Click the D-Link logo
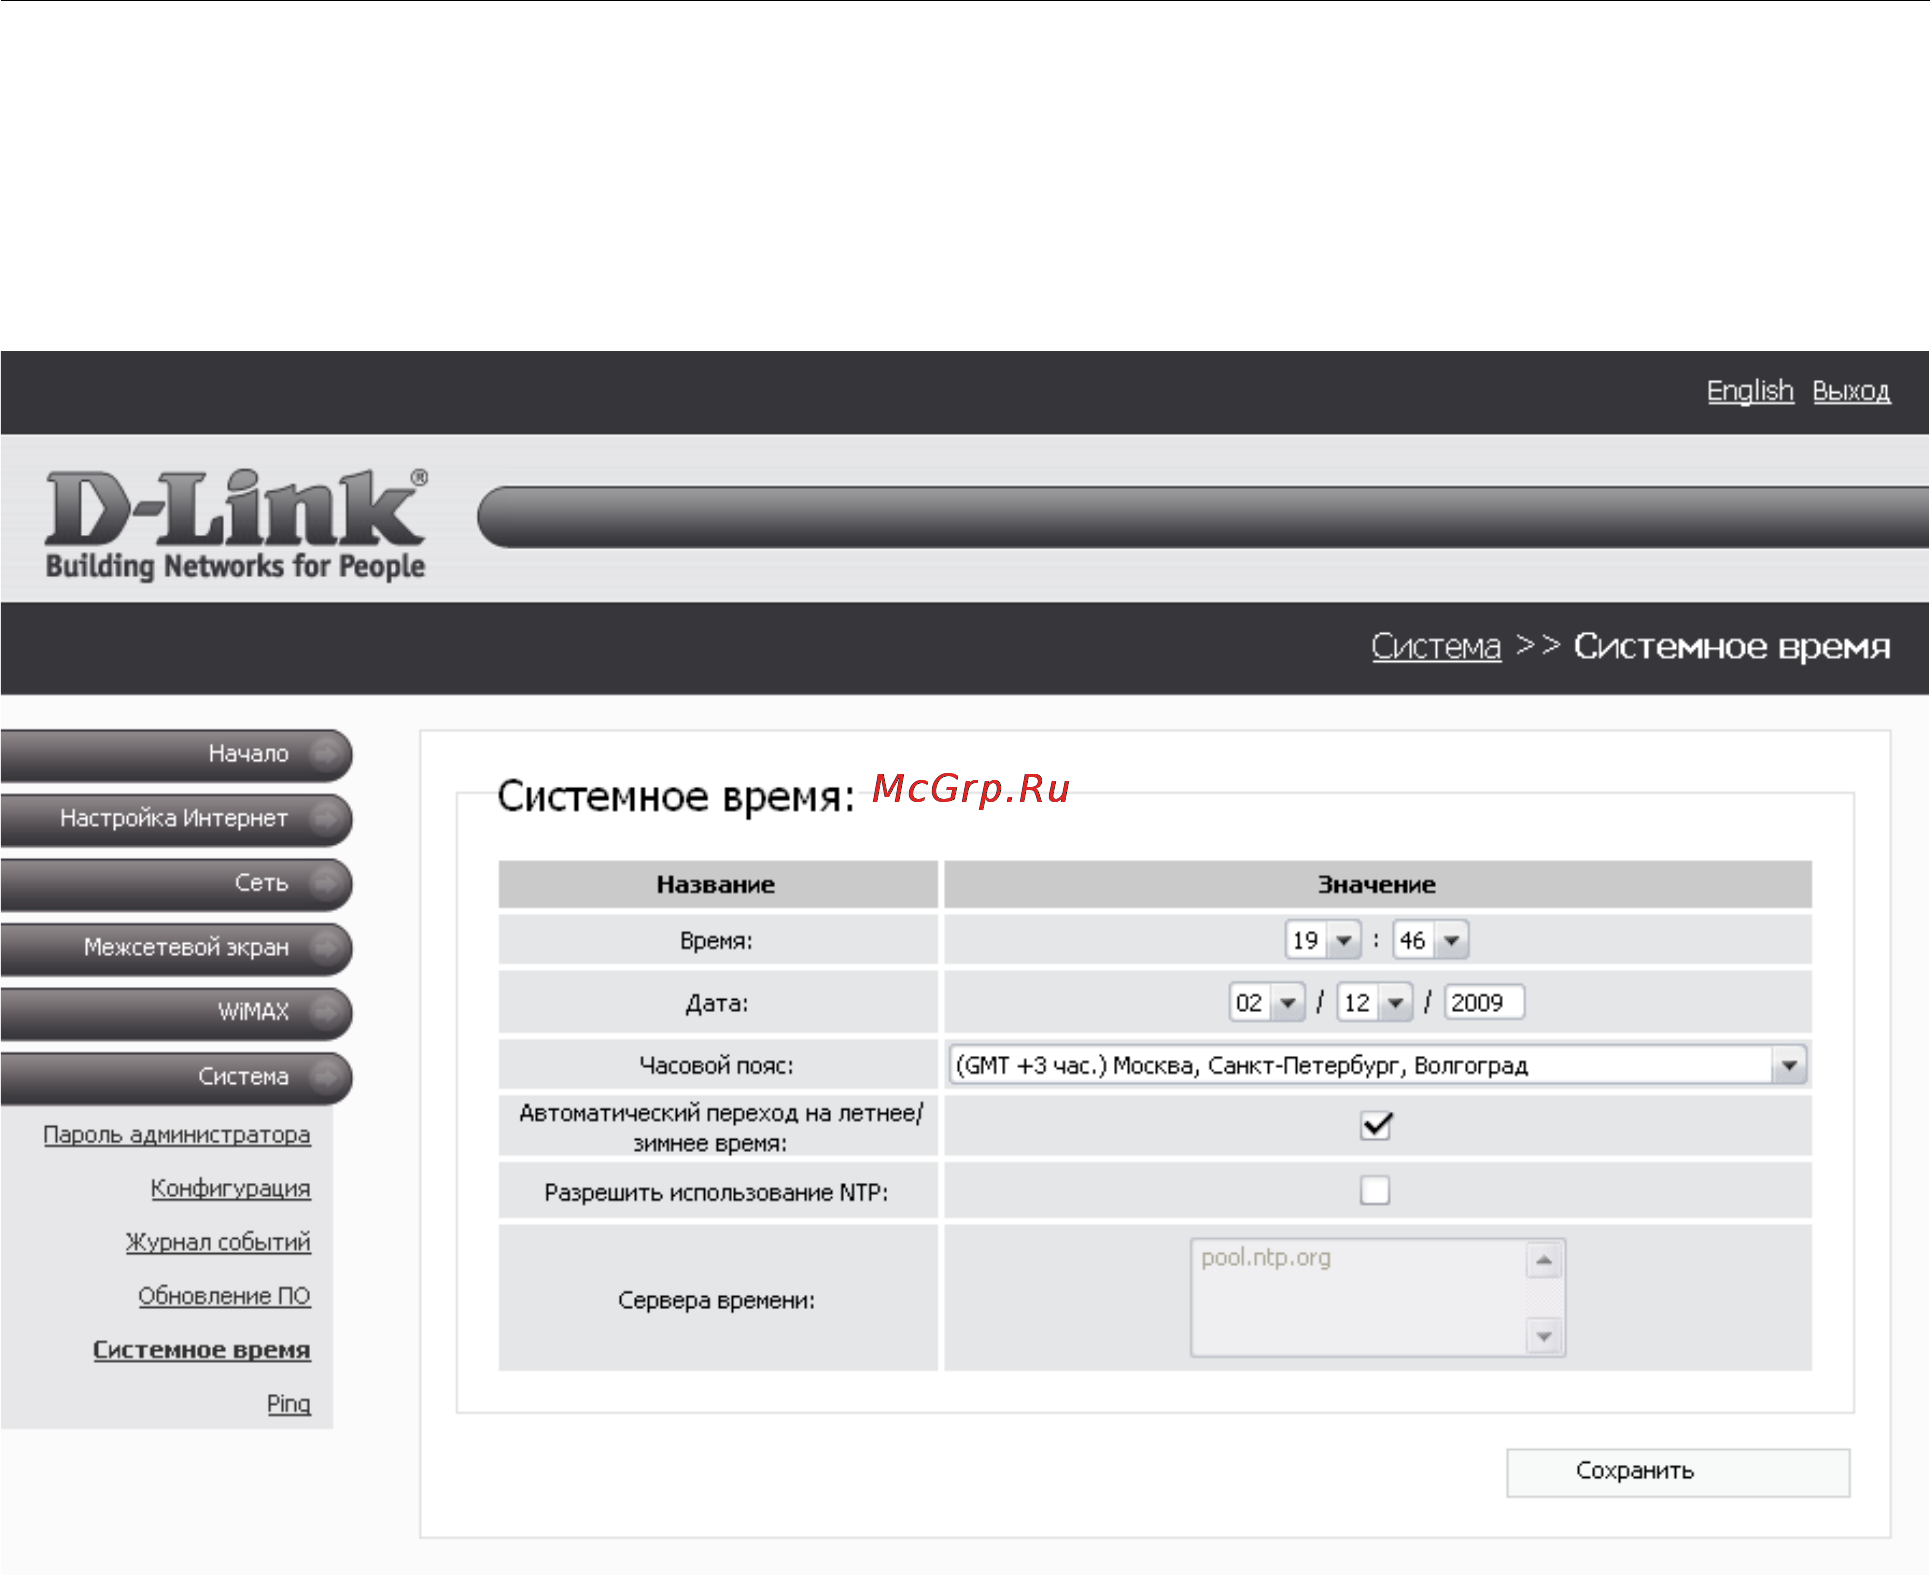Viewport: 1930px width, 1575px height. (x=236, y=523)
